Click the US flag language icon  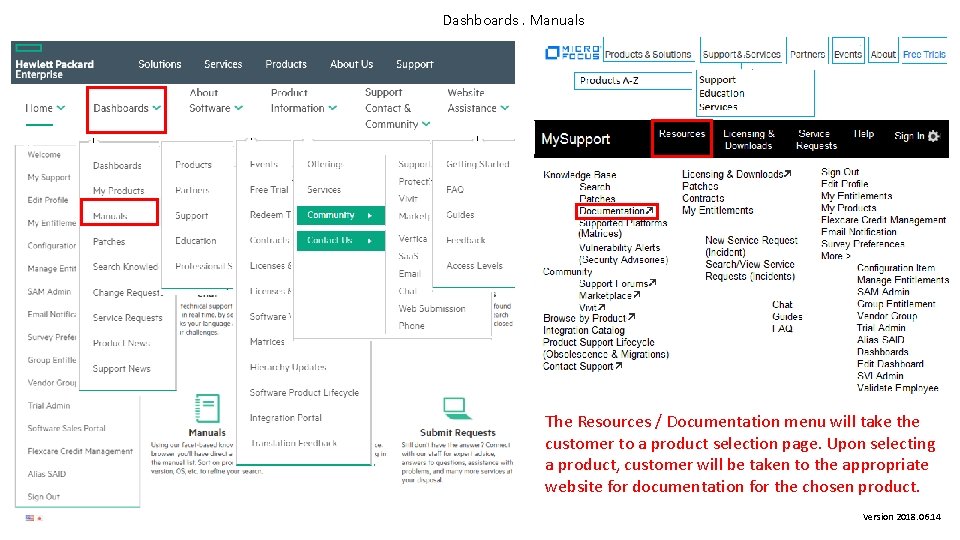[29, 518]
